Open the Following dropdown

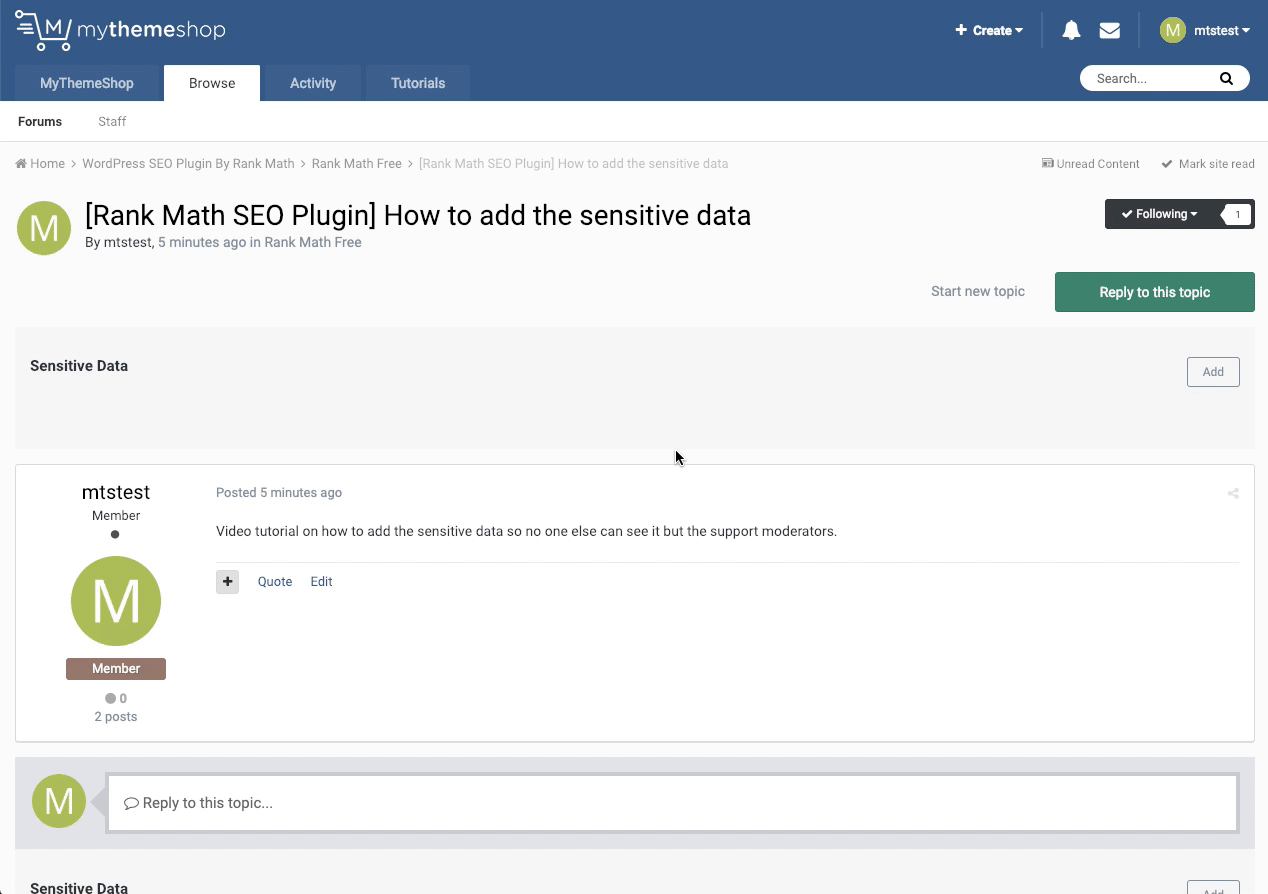1159,214
